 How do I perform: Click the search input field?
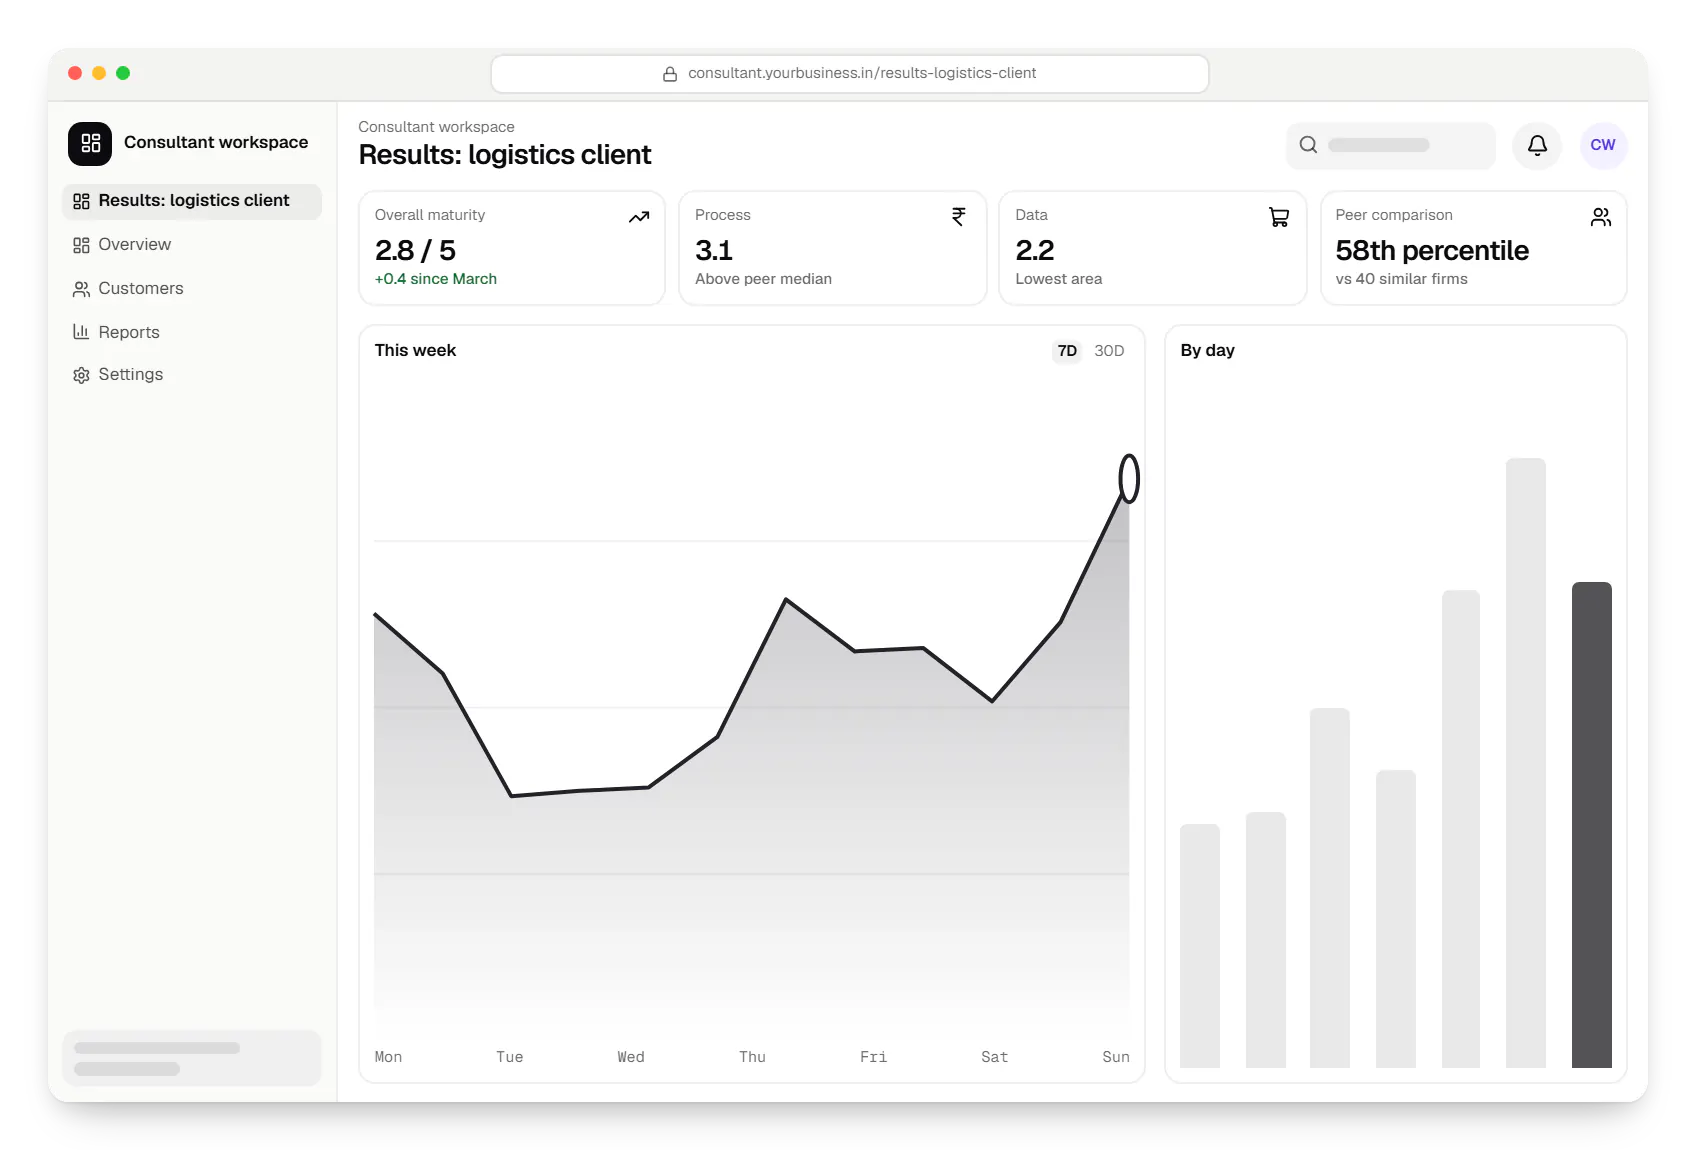tap(1391, 146)
